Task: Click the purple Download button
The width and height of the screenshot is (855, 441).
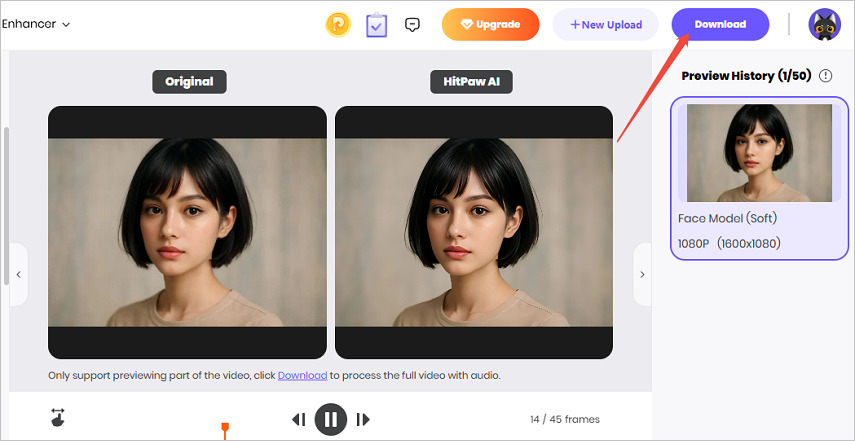Action: pyautogui.click(x=720, y=25)
